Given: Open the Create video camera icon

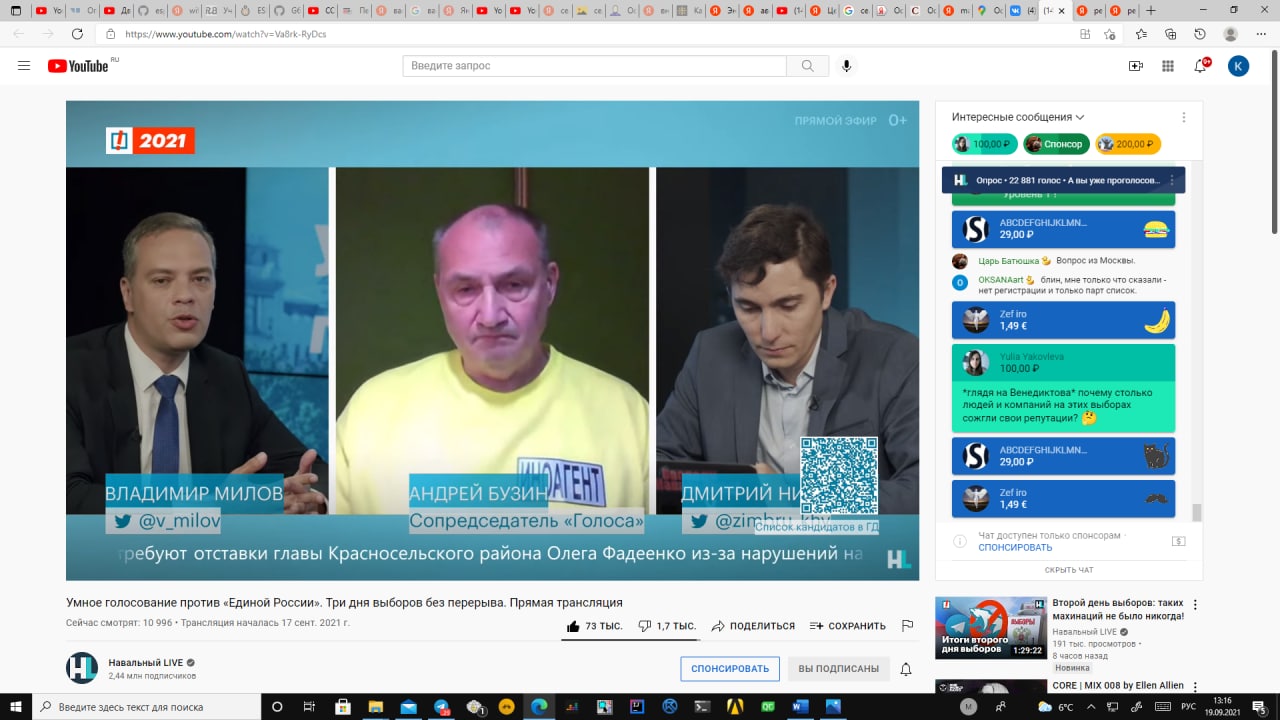Looking at the screenshot, I should click(x=1135, y=66).
